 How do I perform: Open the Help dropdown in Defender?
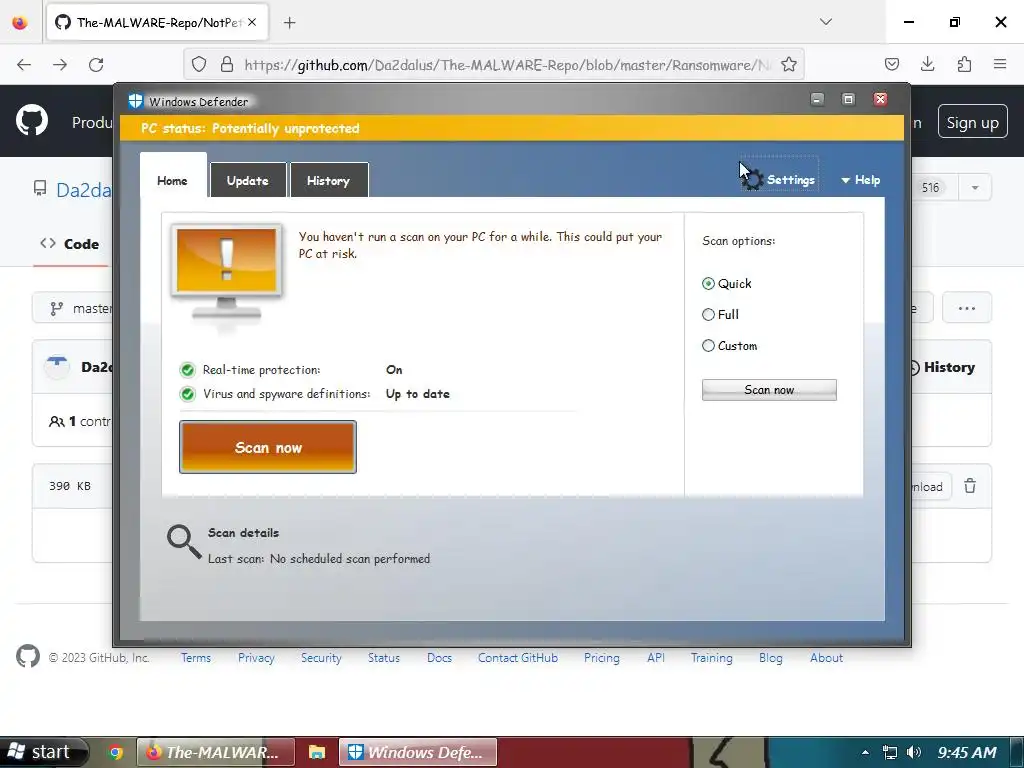[861, 180]
